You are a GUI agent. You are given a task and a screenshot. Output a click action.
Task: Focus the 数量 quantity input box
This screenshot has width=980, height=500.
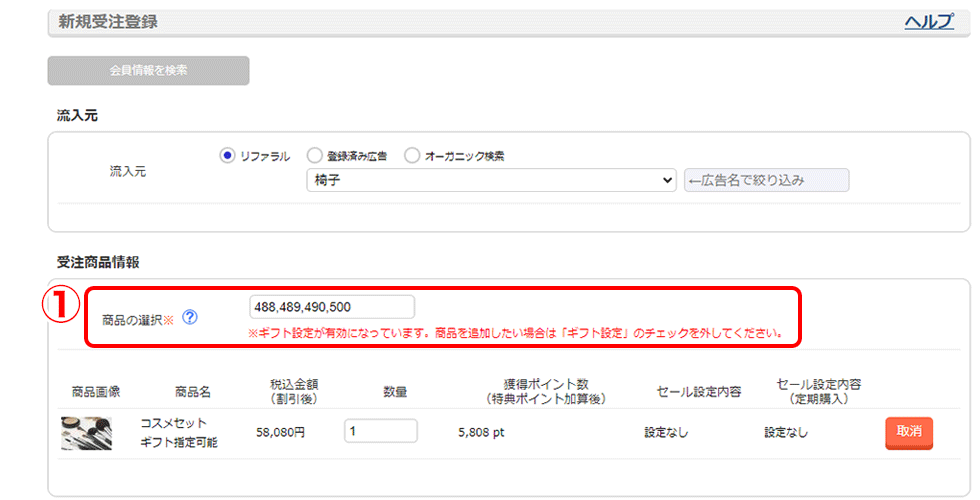point(380,432)
